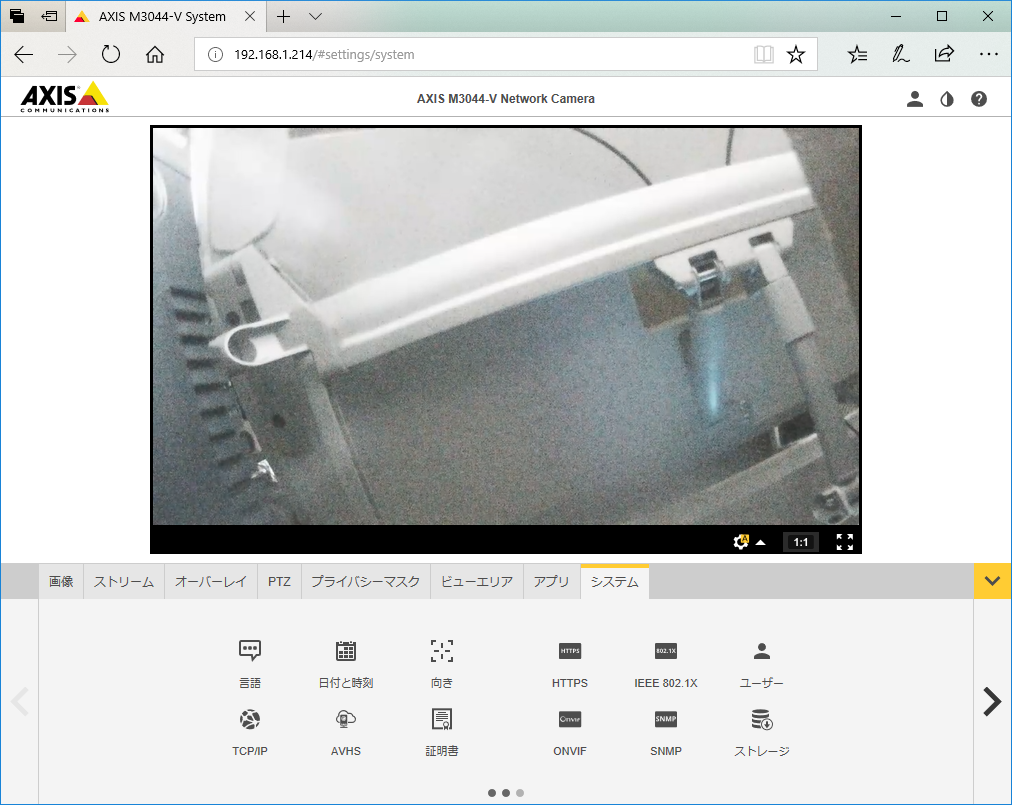Open the 言語 language settings icon

pos(250,651)
